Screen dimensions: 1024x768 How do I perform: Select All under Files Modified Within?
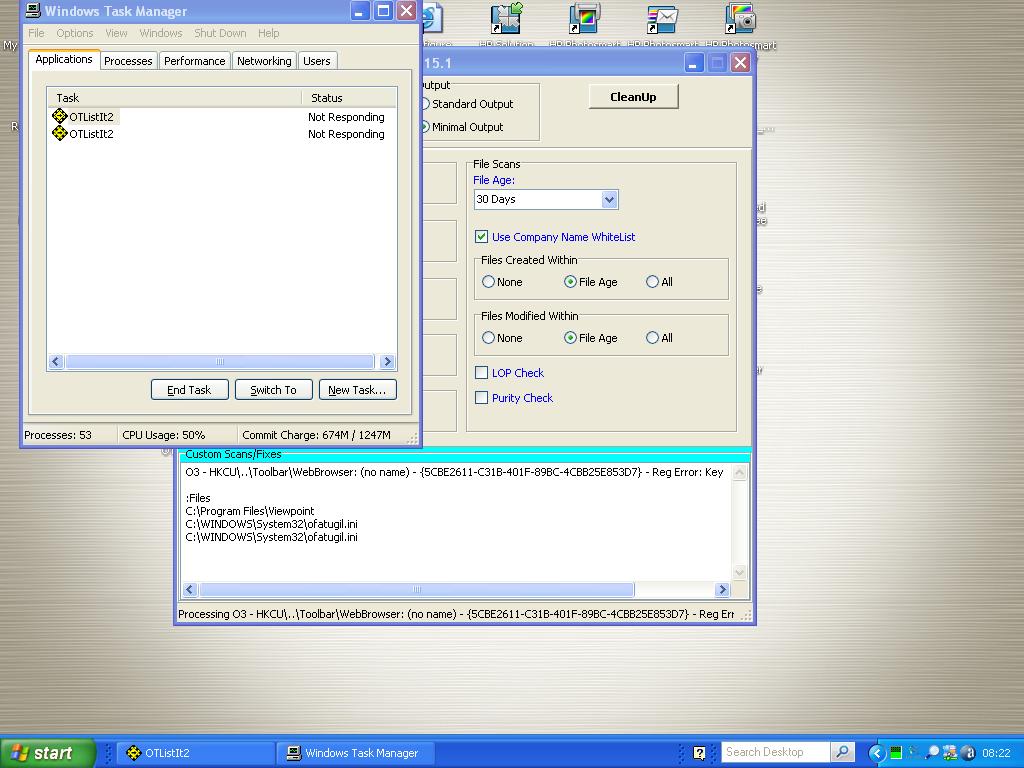point(652,338)
